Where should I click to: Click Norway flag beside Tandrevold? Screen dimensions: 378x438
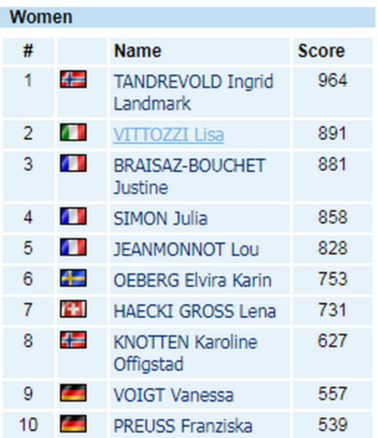click(x=73, y=79)
